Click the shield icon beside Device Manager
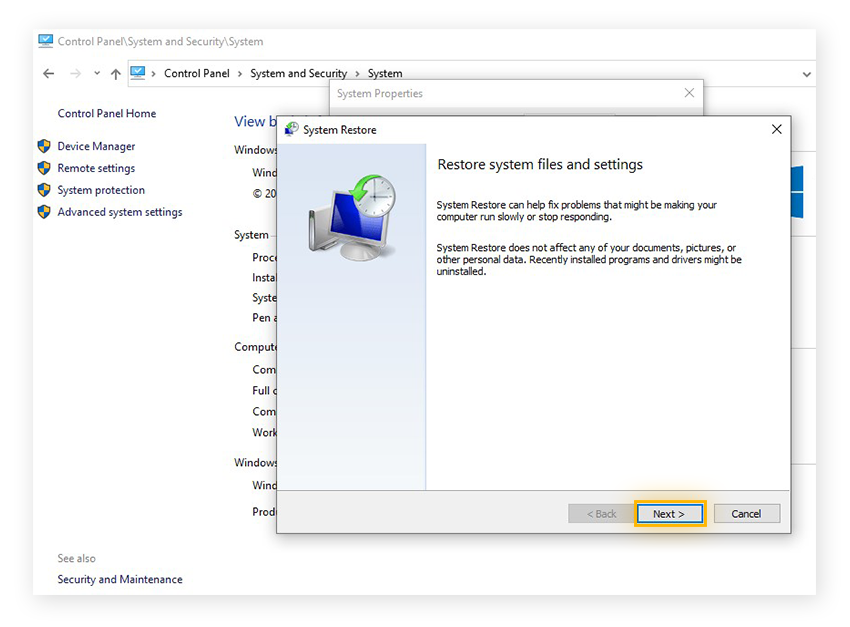850x627 pixels. [44, 146]
